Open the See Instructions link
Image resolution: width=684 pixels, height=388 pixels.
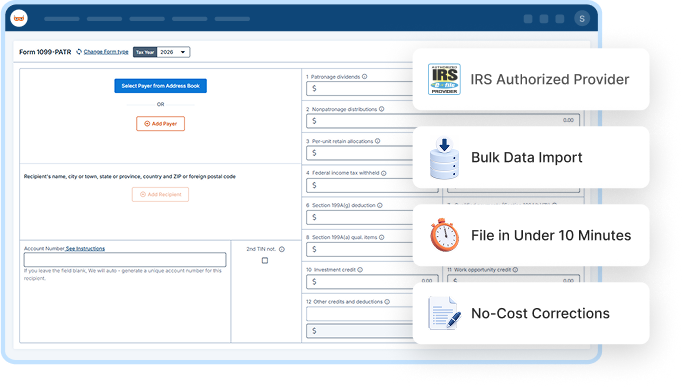point(85,249)
